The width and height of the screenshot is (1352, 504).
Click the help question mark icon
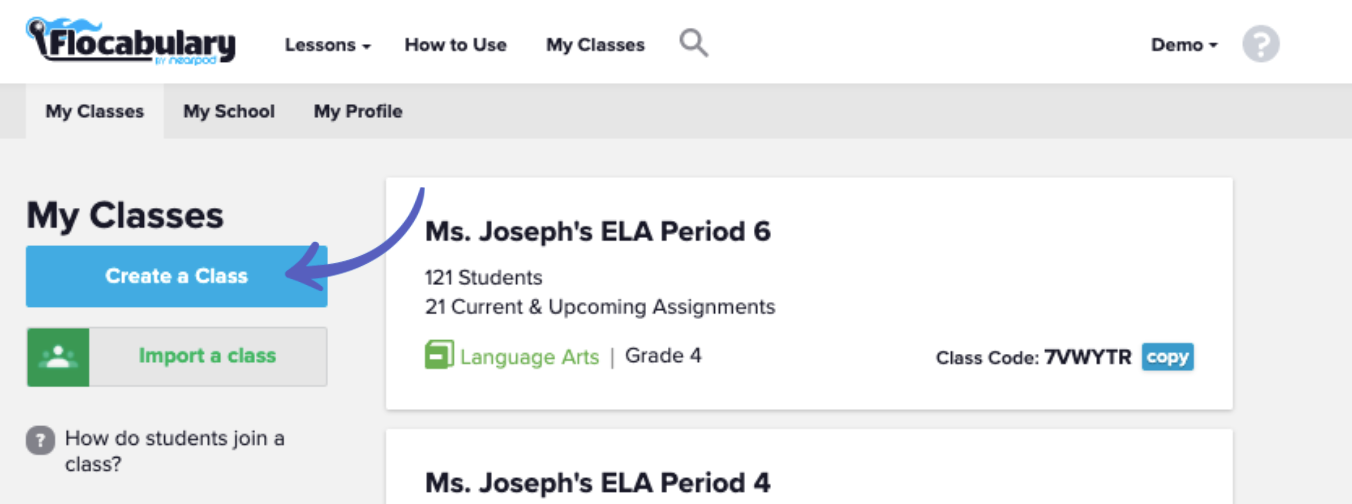[1261, 45]
